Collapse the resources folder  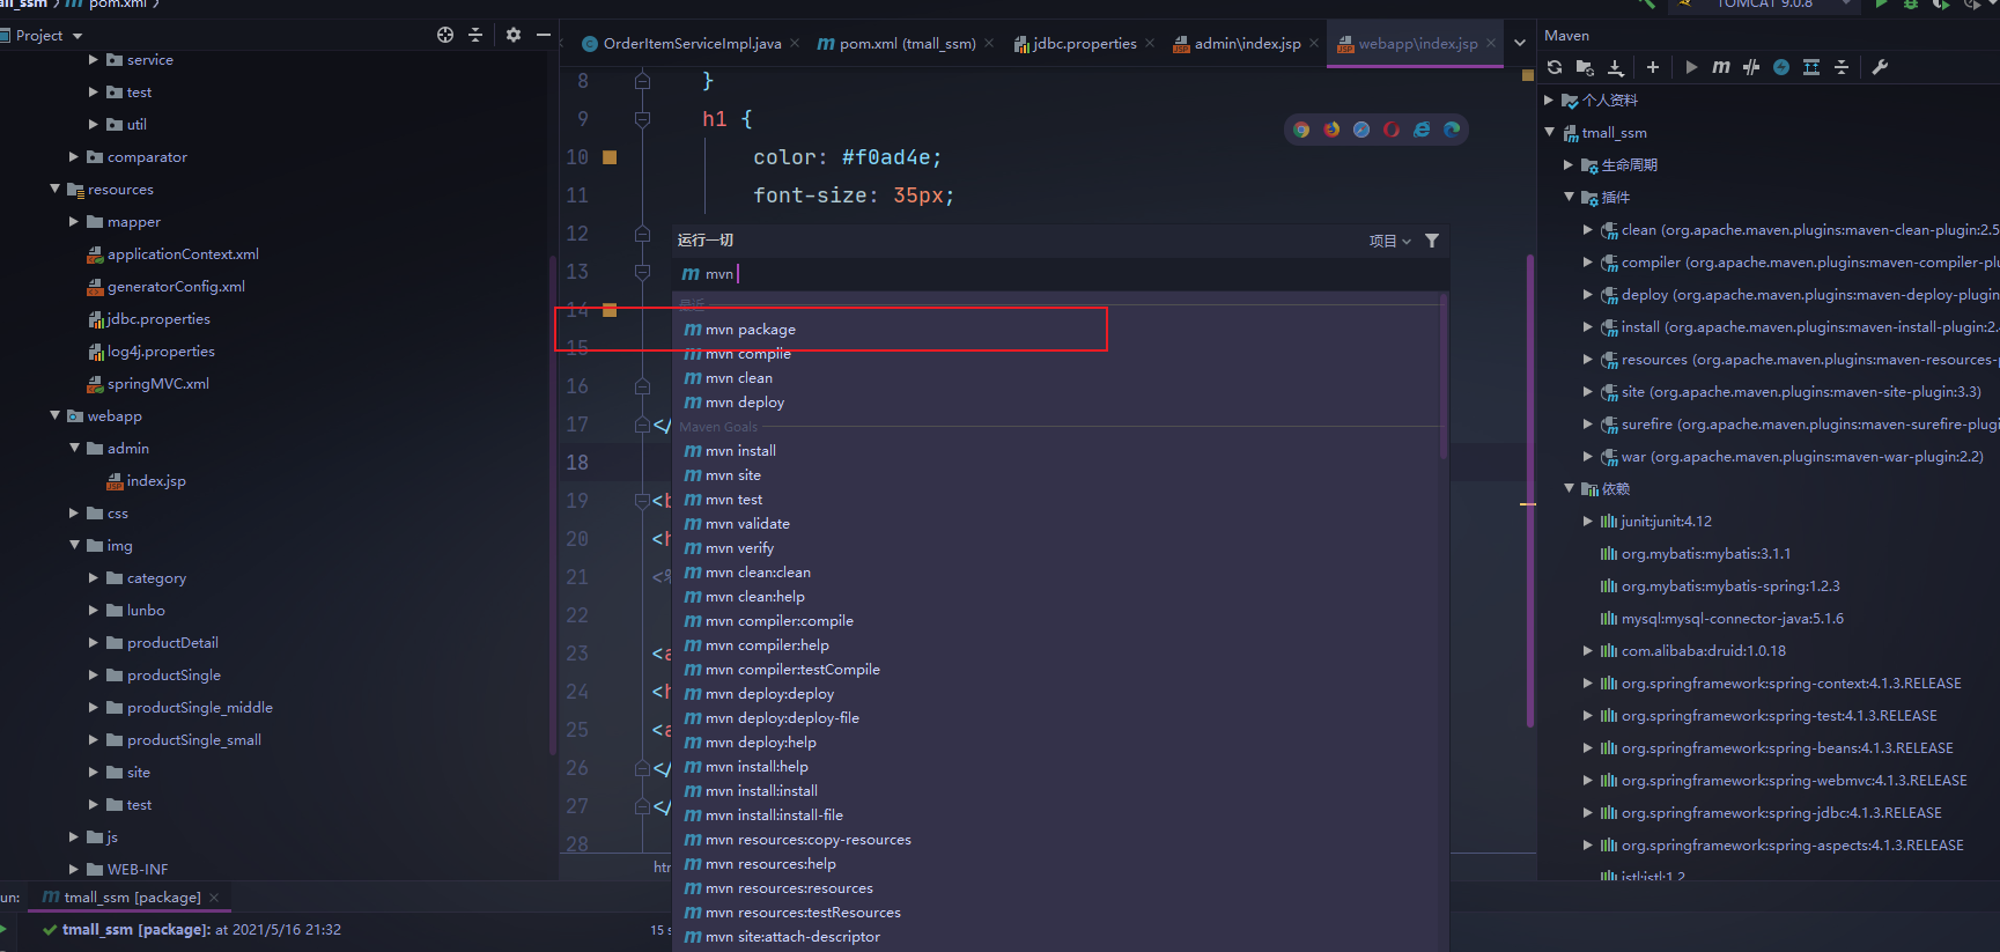click(54, 189)
